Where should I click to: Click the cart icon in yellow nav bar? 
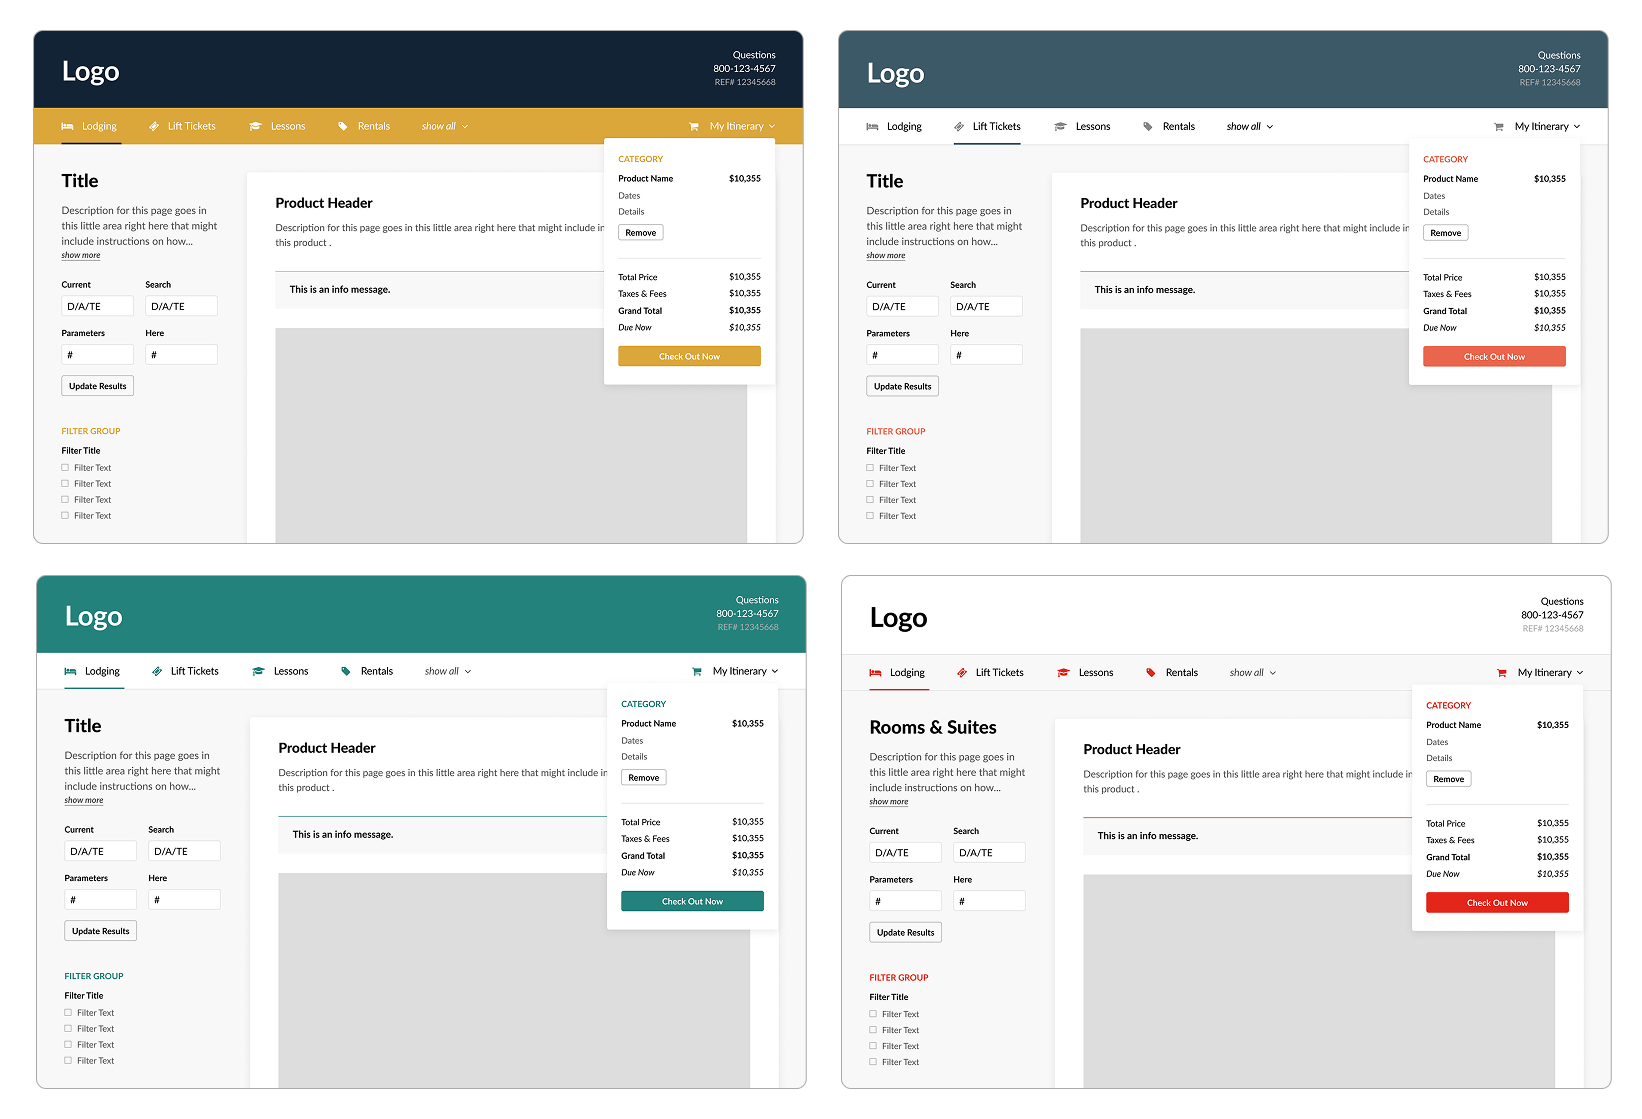pos(694,127)
